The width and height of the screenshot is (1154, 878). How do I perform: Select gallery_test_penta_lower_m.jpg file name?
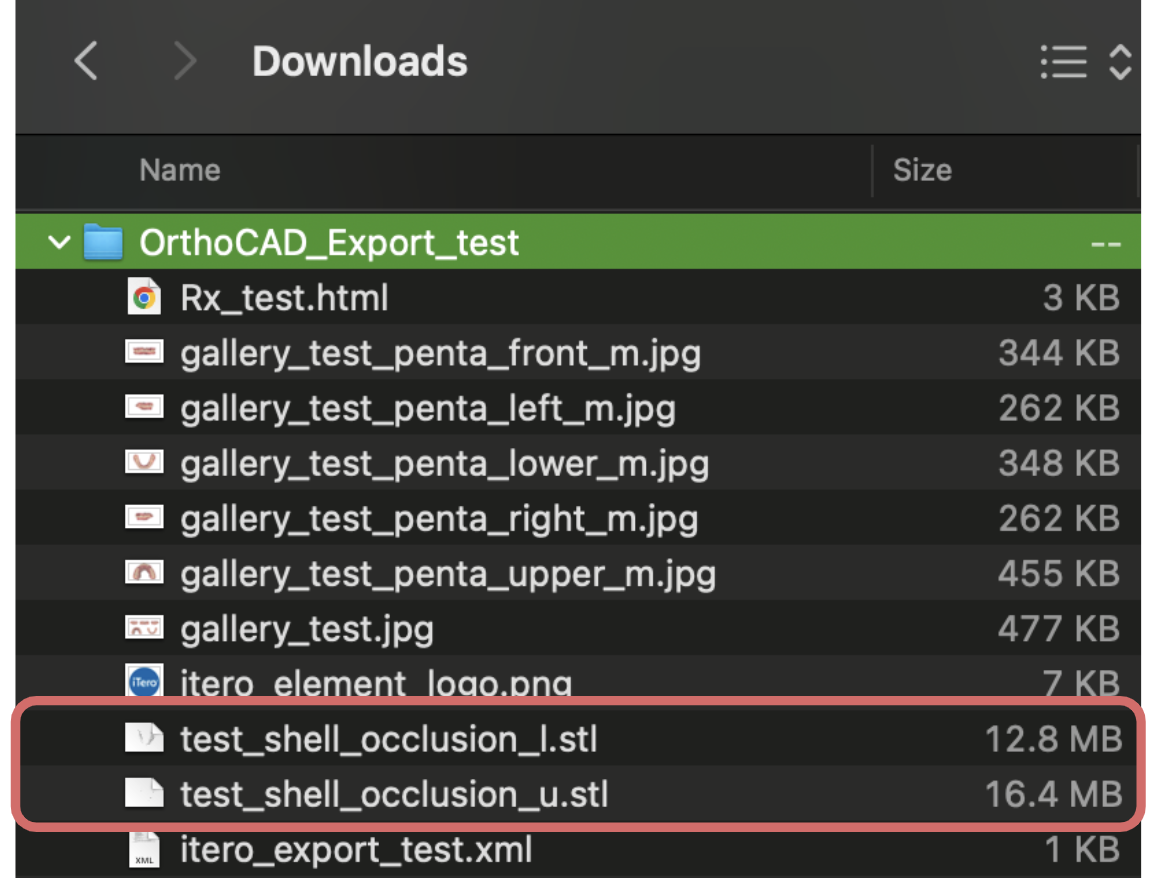[445, 464]
